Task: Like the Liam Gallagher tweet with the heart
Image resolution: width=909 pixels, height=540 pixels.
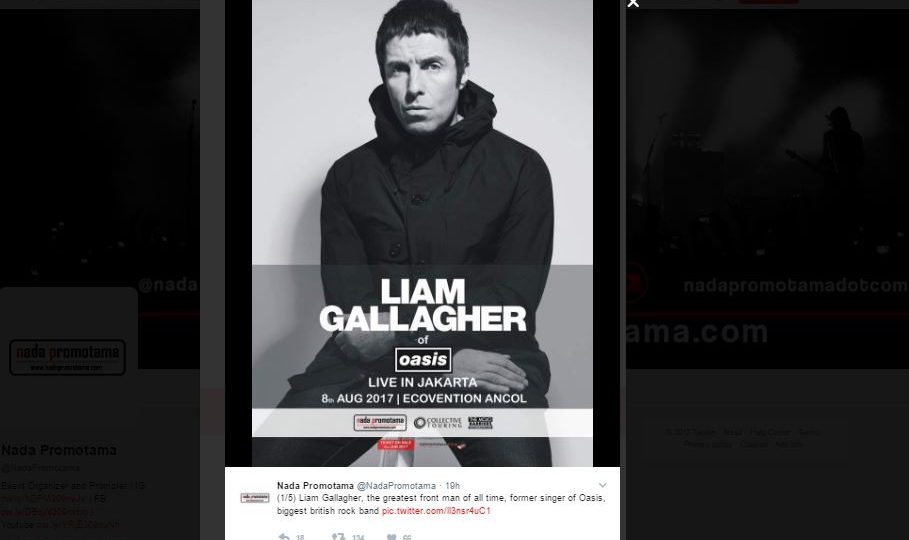Action: click(x=392, y=537)
